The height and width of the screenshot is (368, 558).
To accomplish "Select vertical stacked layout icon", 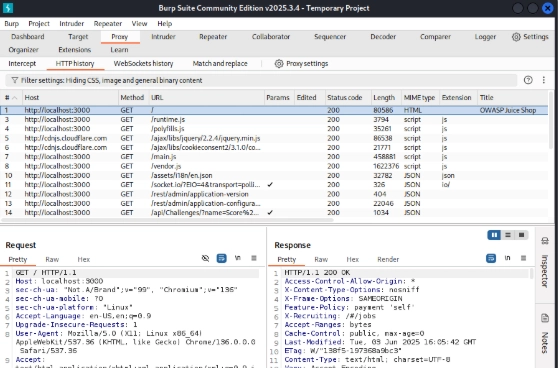I will pos(508,235).
